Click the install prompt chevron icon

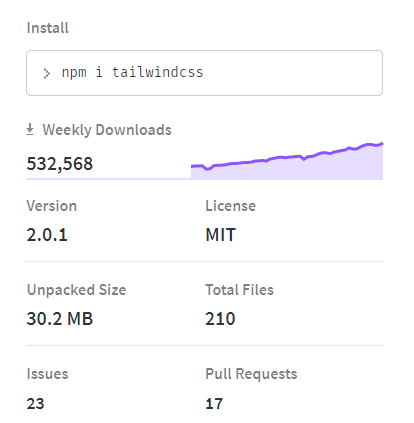click(47, 73)
